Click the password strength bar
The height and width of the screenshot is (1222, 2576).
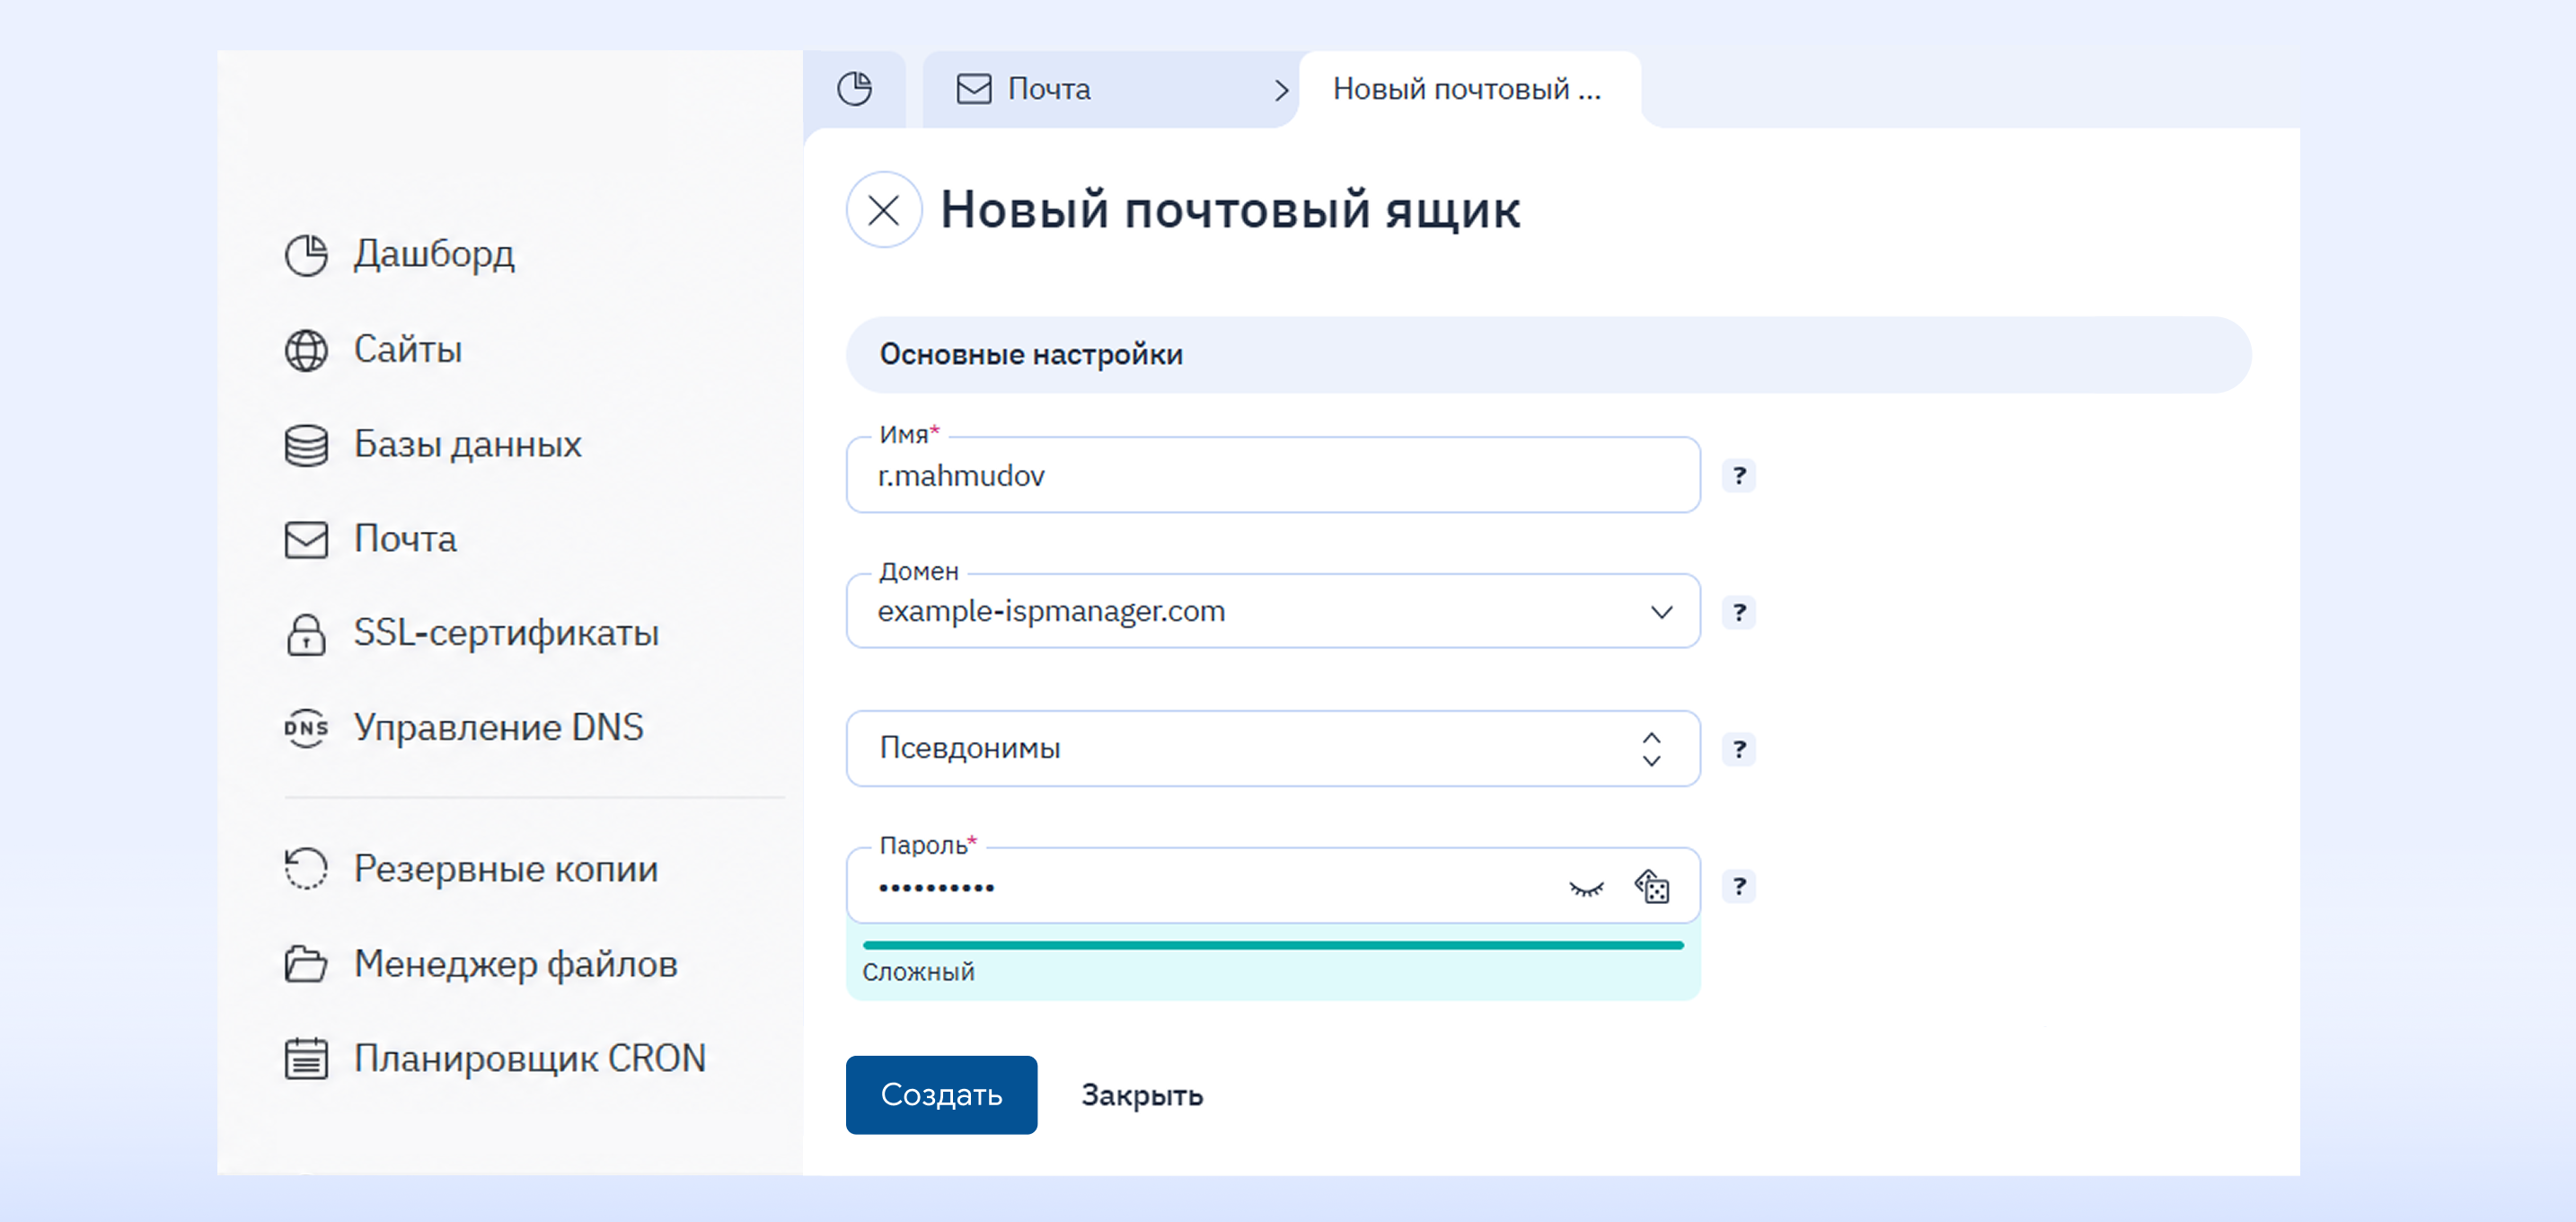(1273, 945)
